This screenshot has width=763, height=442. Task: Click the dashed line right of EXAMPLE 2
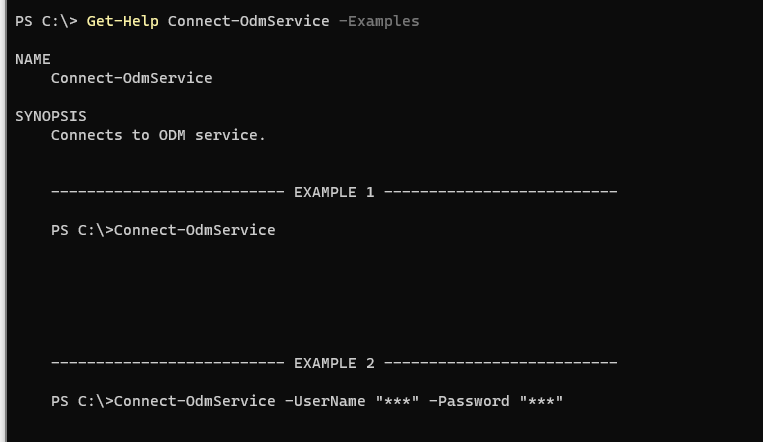[500, 363]
